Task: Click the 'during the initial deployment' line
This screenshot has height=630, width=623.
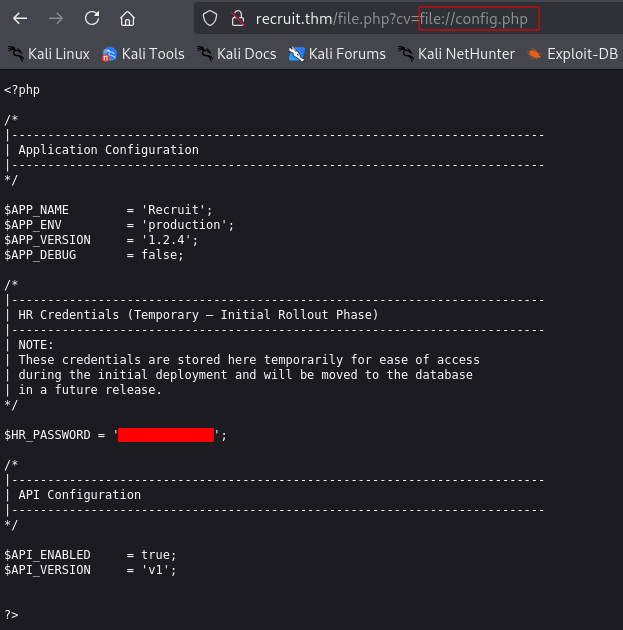Action: (245, 375)
